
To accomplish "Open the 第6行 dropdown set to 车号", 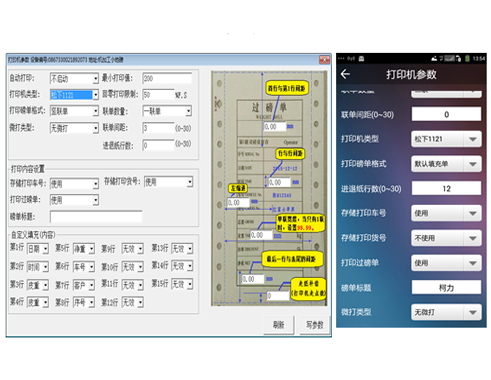I will (x=84, y=267).
